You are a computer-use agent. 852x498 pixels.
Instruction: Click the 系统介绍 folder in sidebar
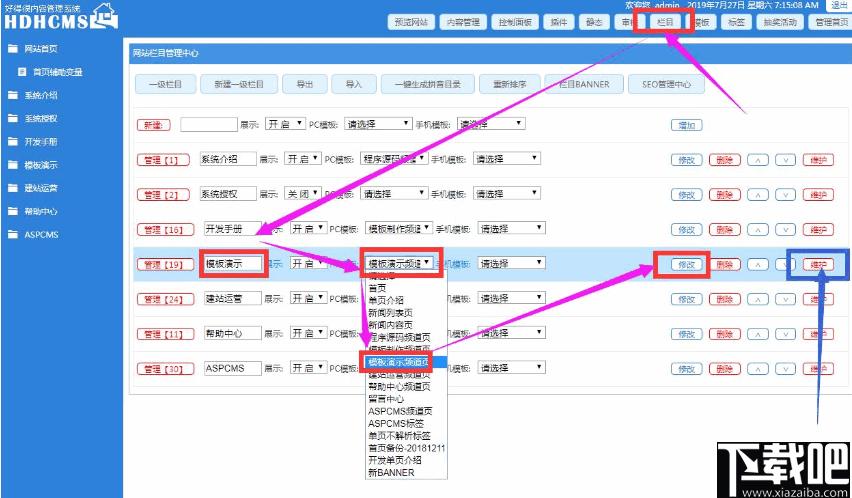point(40,95)
